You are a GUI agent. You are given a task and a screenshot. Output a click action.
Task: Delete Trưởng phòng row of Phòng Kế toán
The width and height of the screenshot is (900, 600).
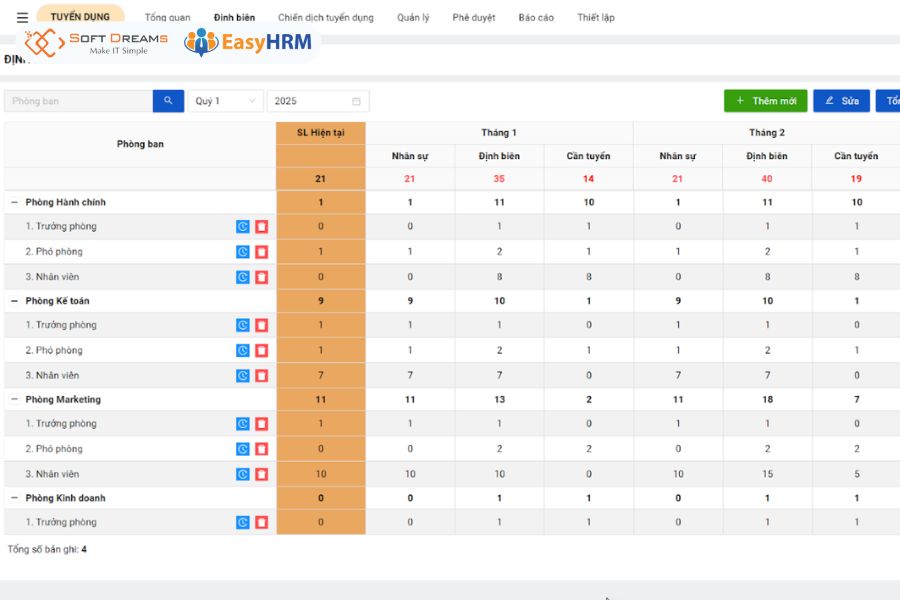coord(262,326)
